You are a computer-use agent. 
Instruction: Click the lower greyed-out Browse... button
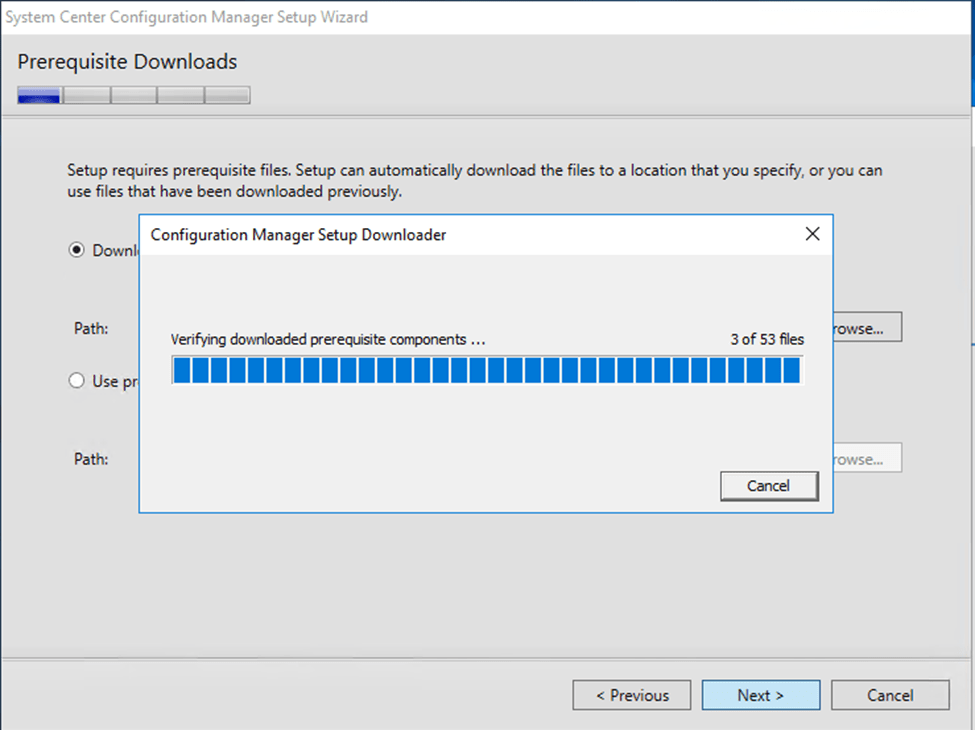(868, 459)
